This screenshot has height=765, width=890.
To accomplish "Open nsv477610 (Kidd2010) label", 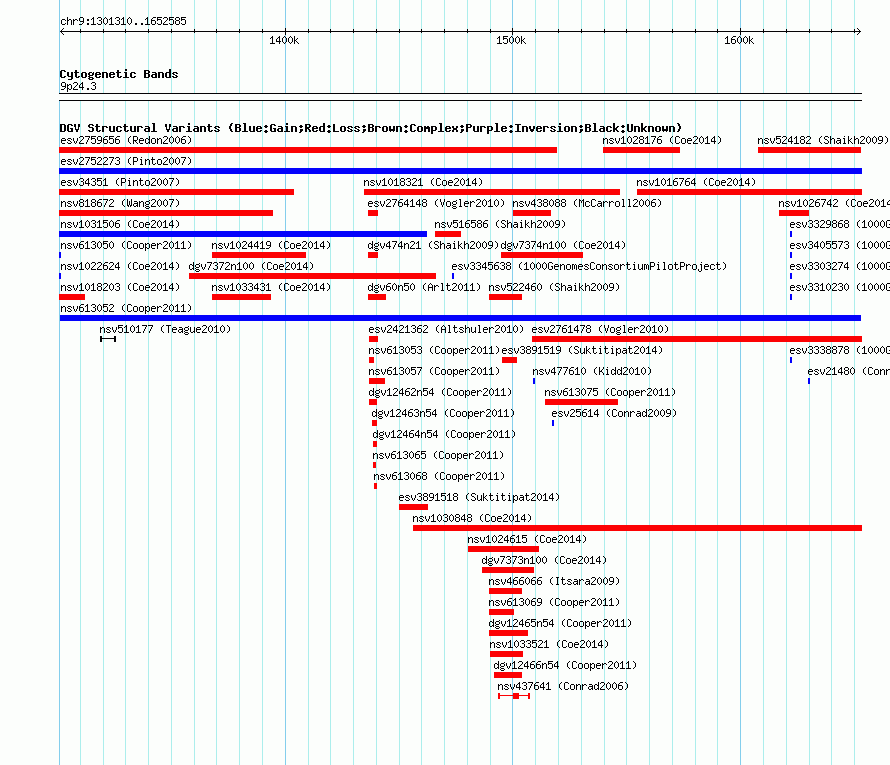I will tap(592, 371).
